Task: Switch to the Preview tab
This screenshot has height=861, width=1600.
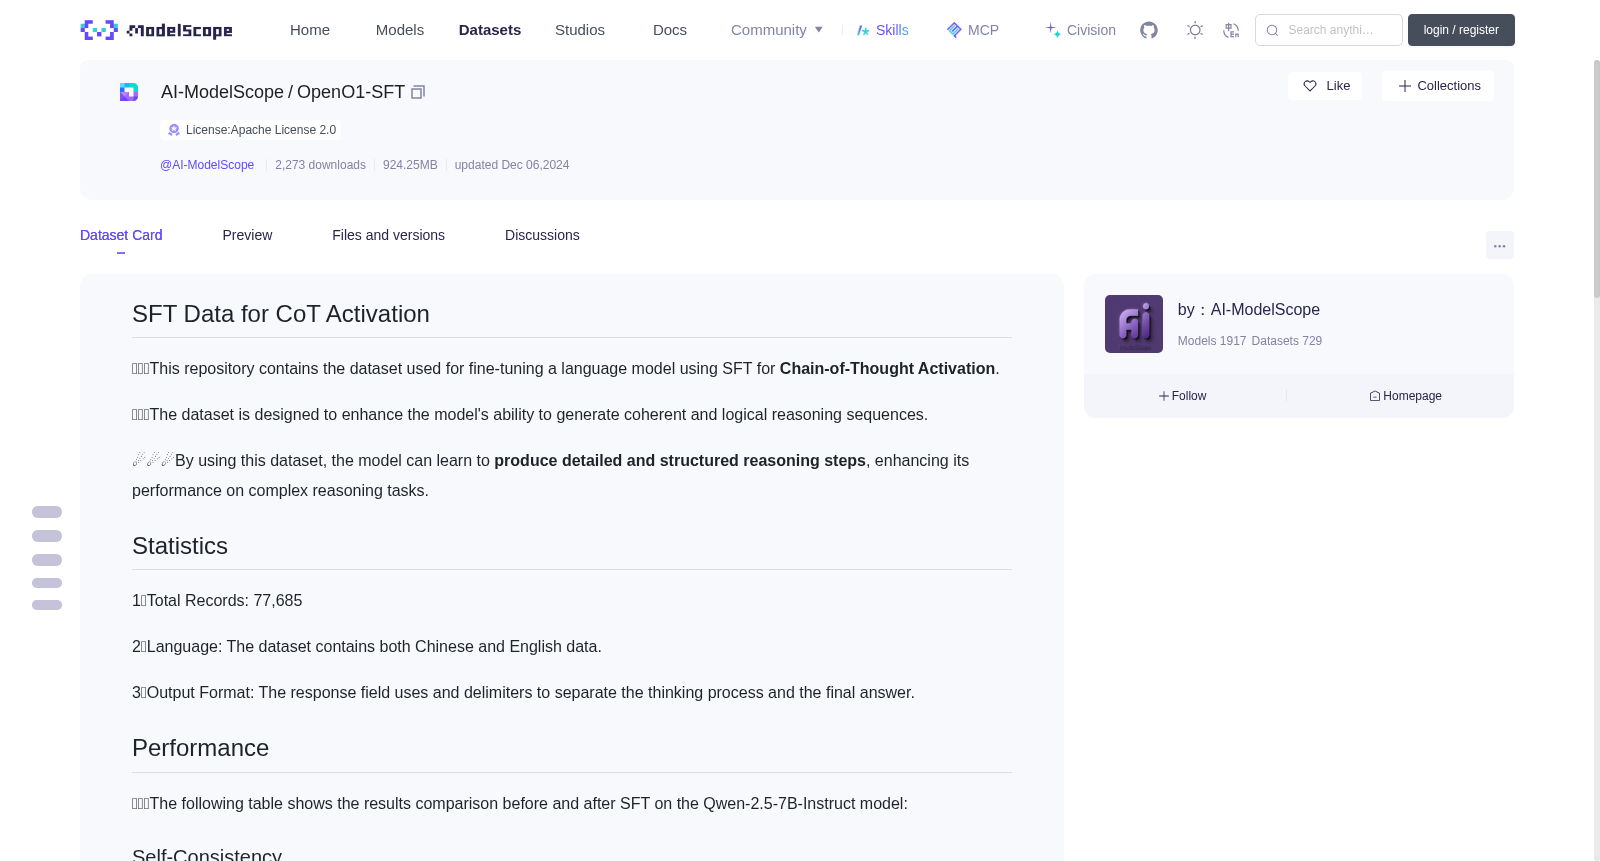Action: [247, 235]
